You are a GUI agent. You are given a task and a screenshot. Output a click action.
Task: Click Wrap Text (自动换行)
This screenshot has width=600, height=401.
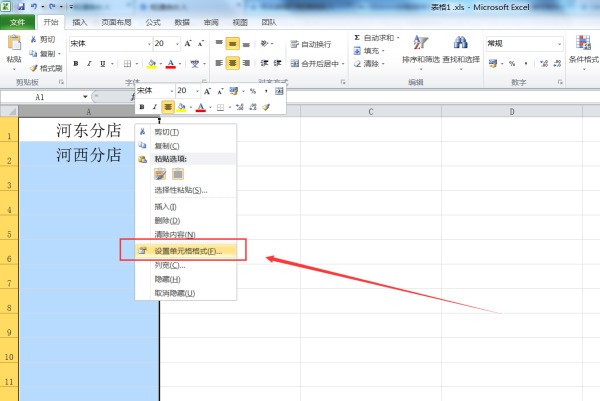[x=311, y=44]
